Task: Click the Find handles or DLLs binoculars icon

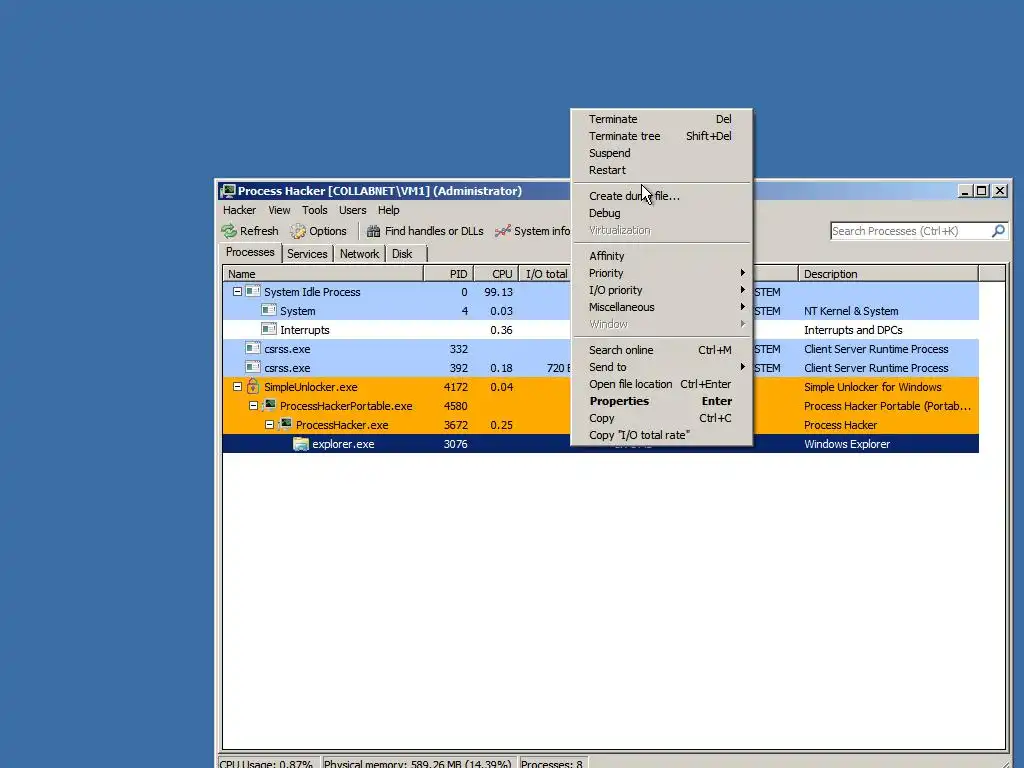Action: coord(374,231)
